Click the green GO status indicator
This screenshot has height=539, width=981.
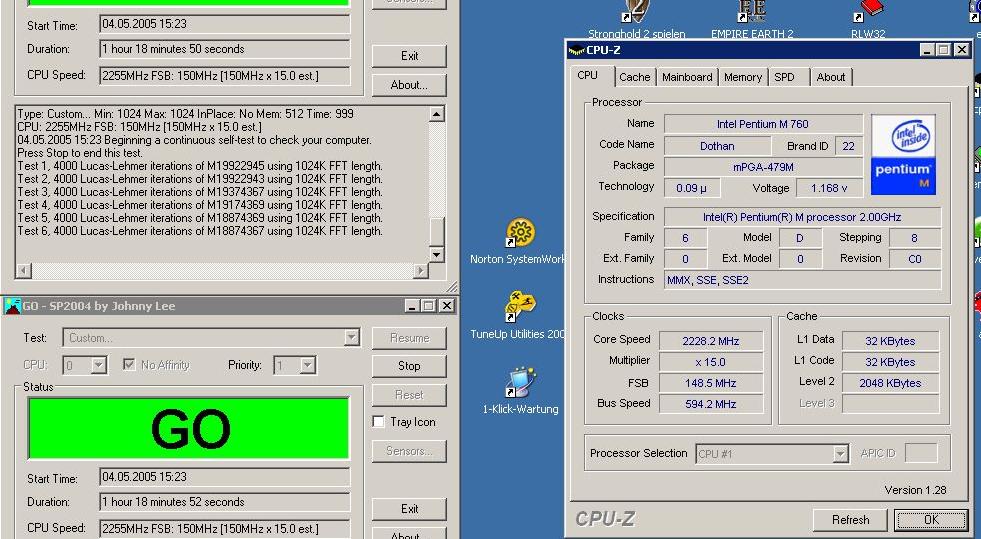click(188, 428)
